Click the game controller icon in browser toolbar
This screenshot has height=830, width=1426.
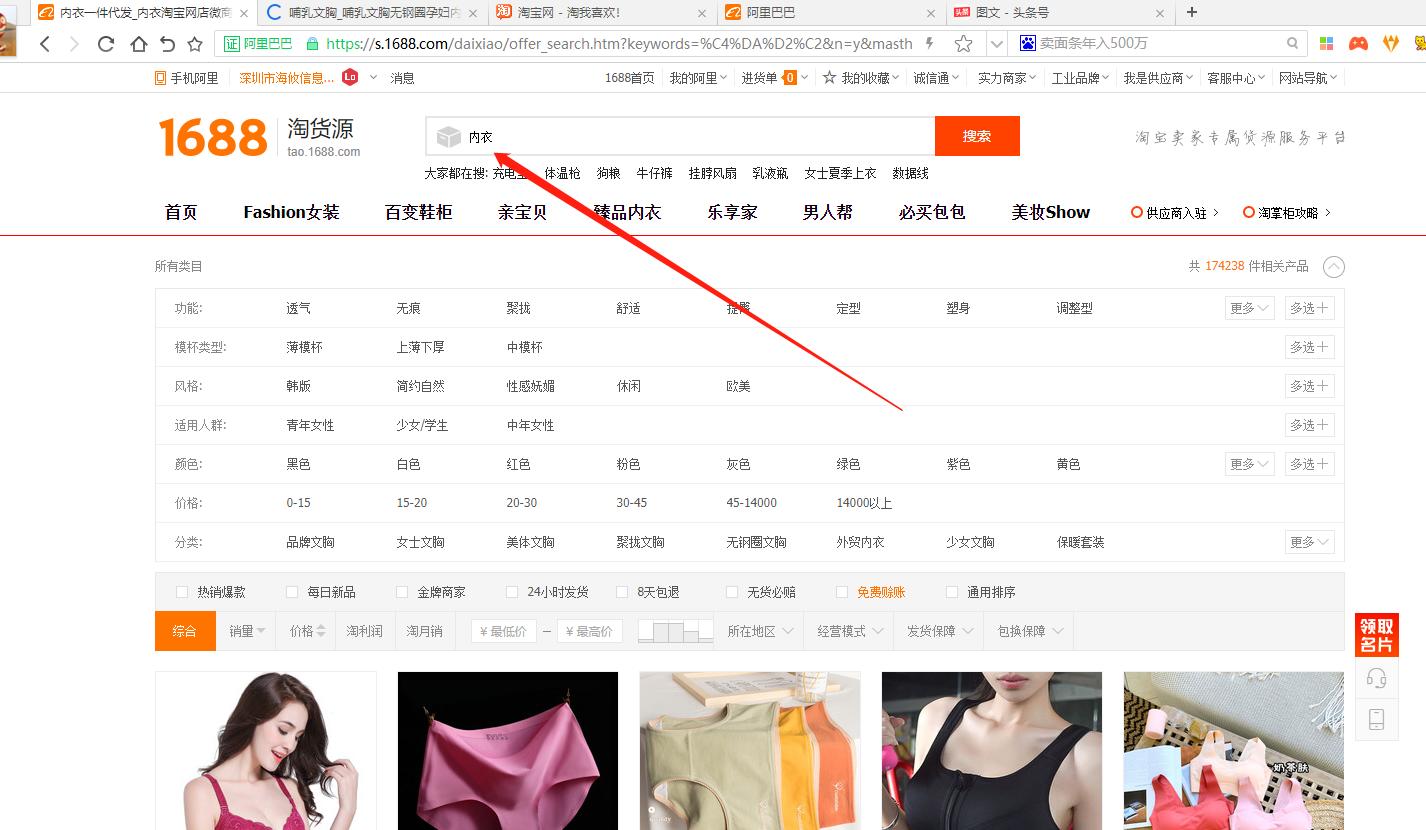click(1358, 43)
